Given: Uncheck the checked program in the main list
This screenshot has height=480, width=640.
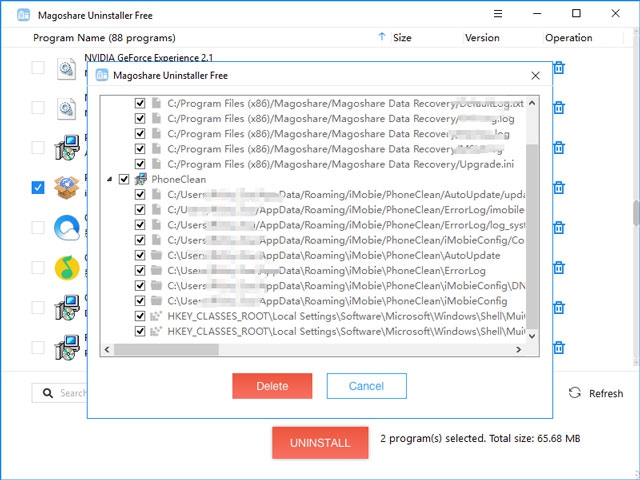Looking at the screenshot, I should [38, 187].
